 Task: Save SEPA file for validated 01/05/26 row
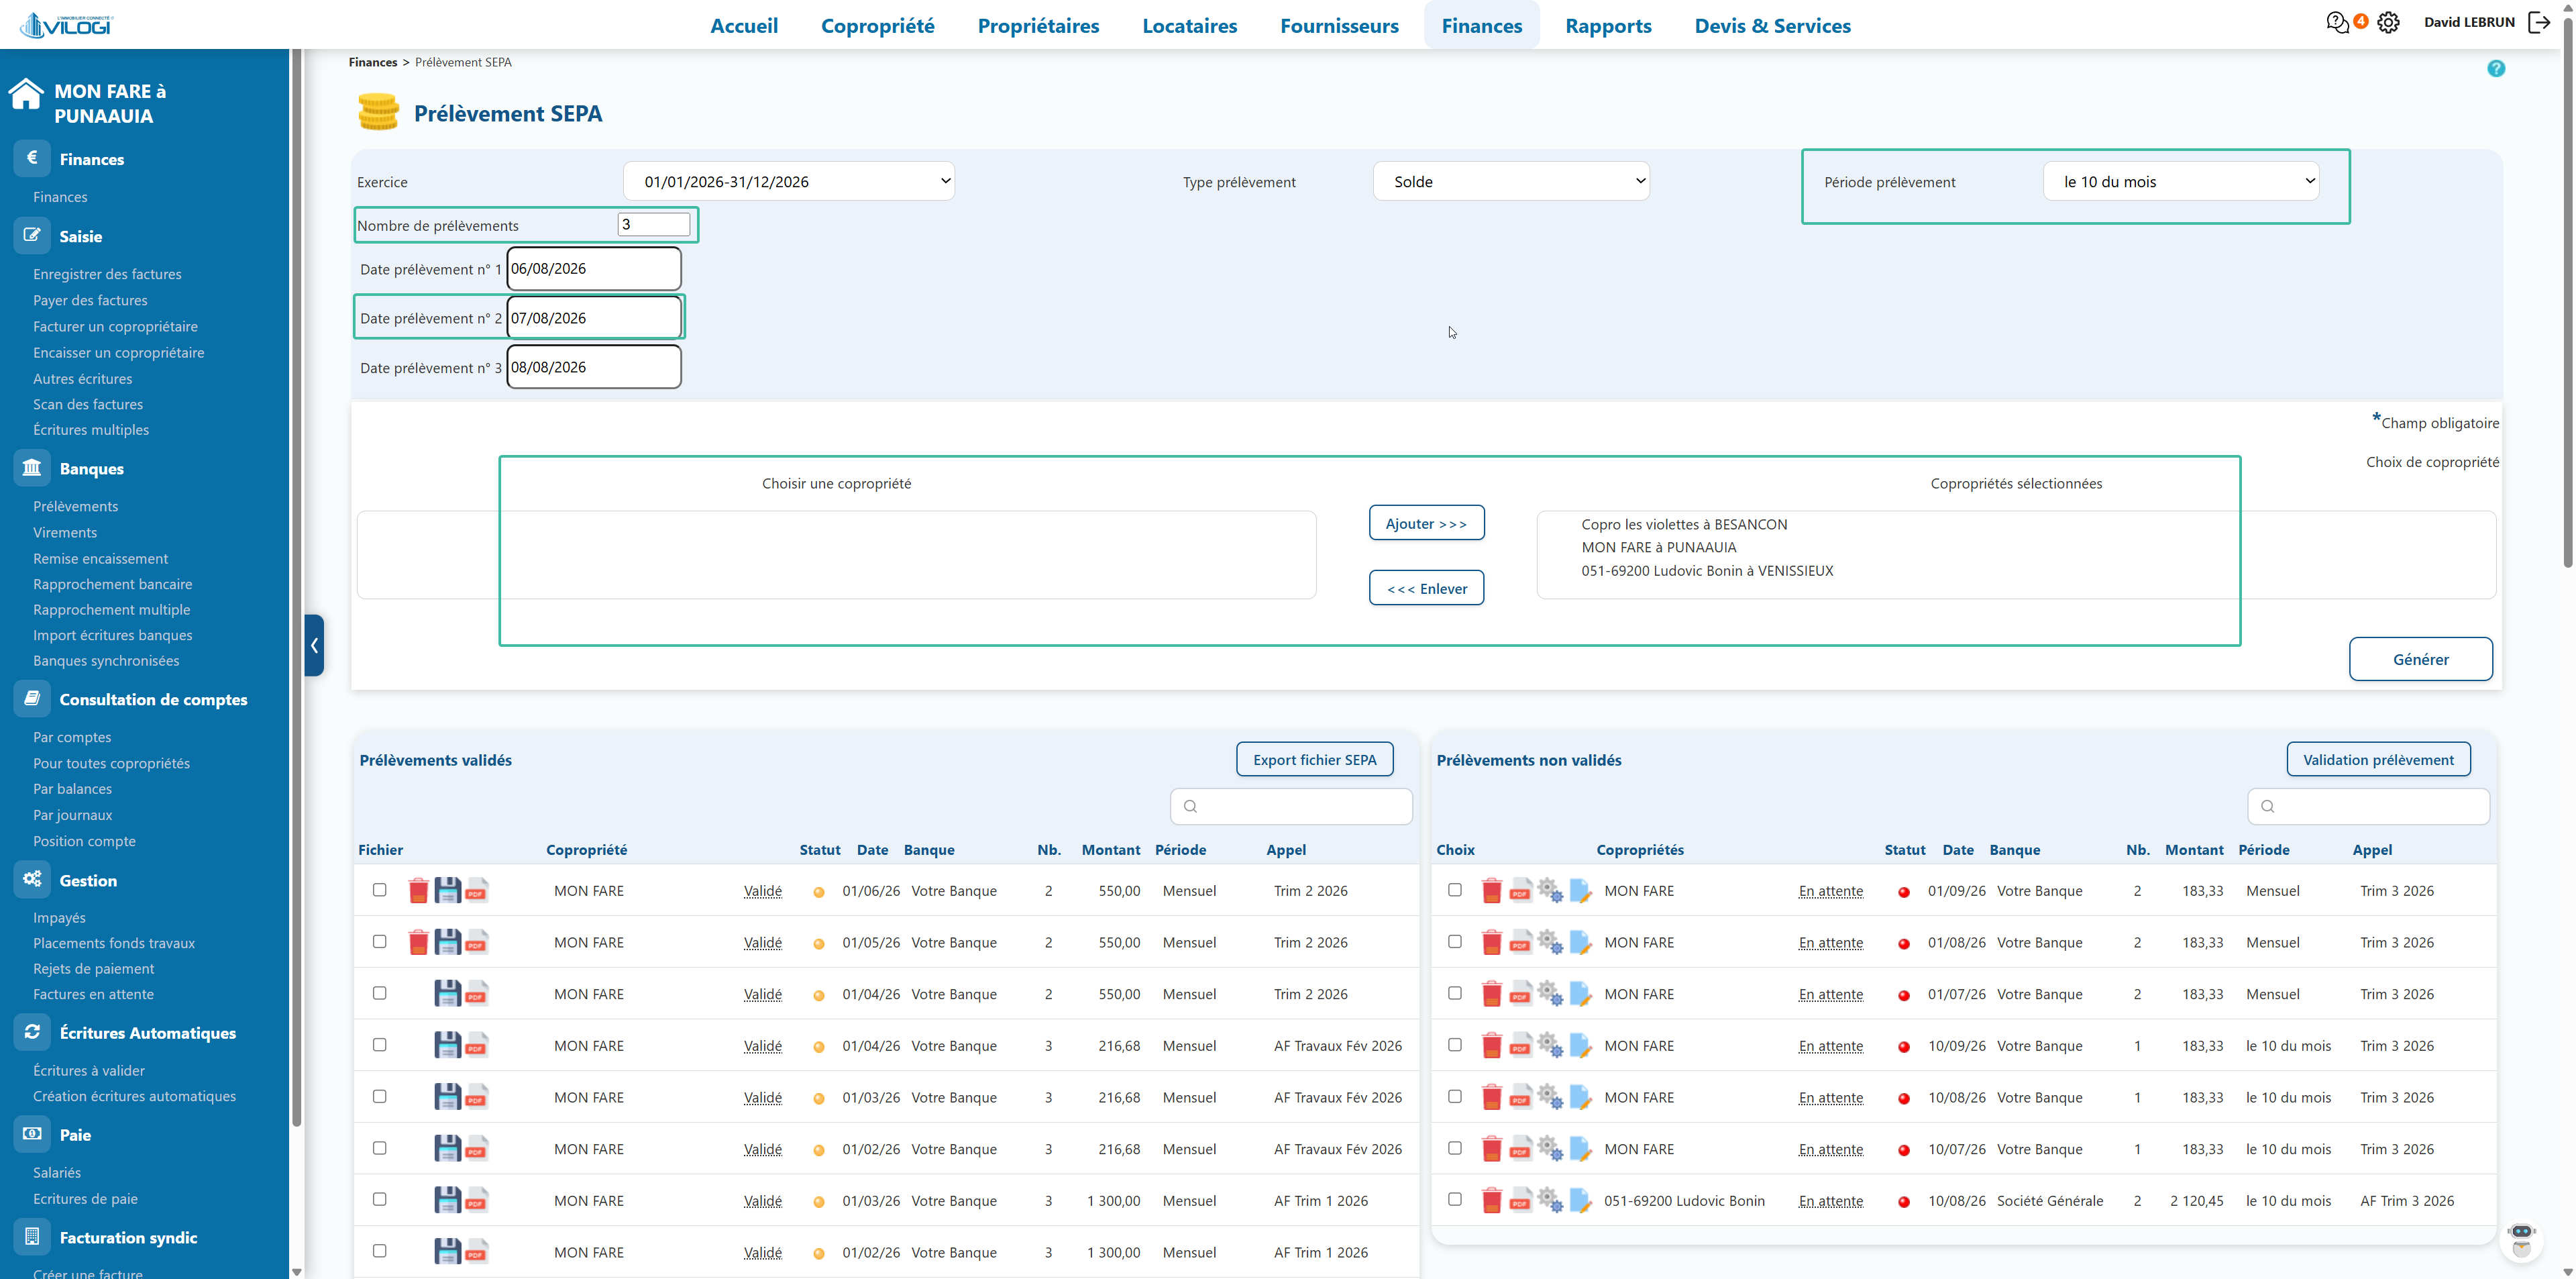(447, 942)
